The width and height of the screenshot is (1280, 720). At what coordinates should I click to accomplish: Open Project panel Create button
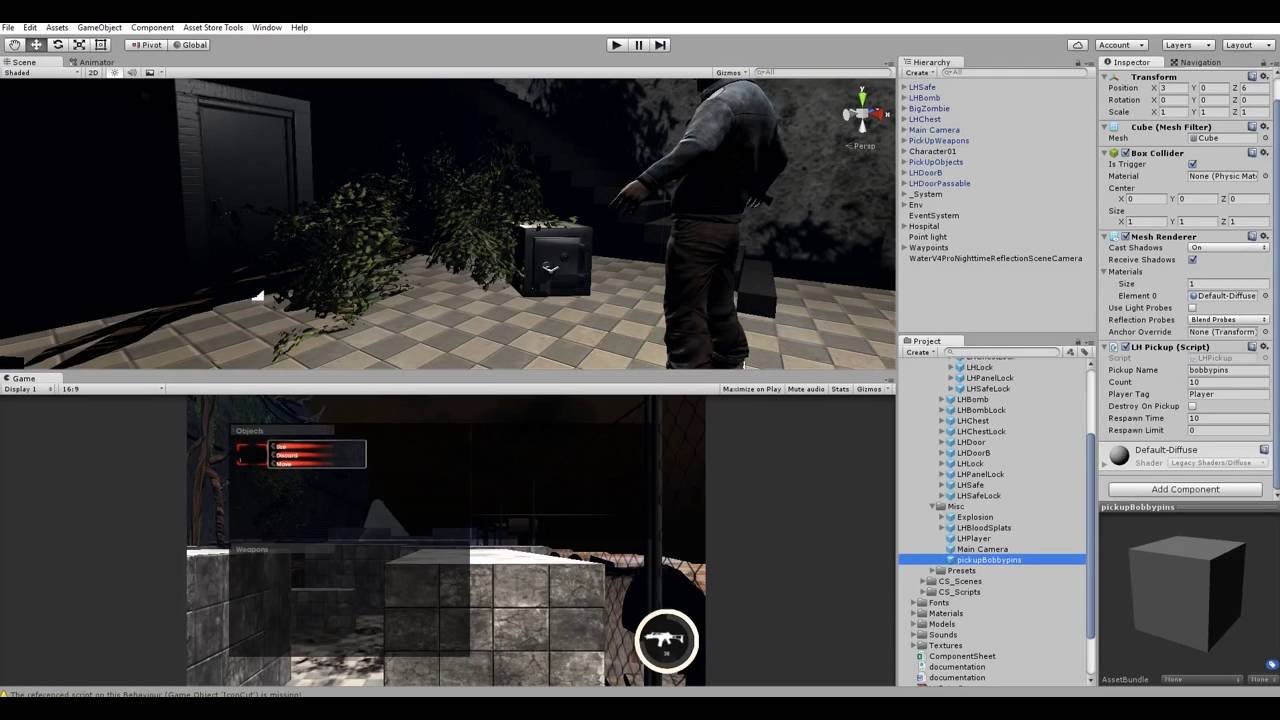tap(918, 352)
